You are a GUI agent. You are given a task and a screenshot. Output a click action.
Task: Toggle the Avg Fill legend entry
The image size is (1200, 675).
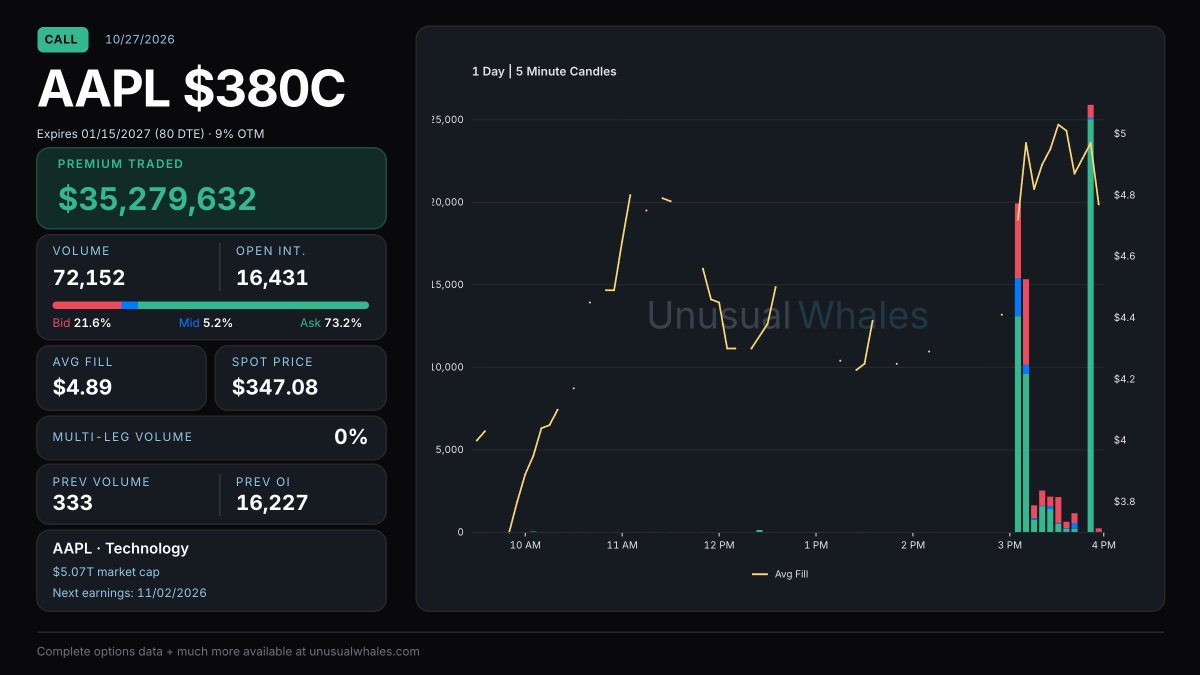click(x=781, y=574)
